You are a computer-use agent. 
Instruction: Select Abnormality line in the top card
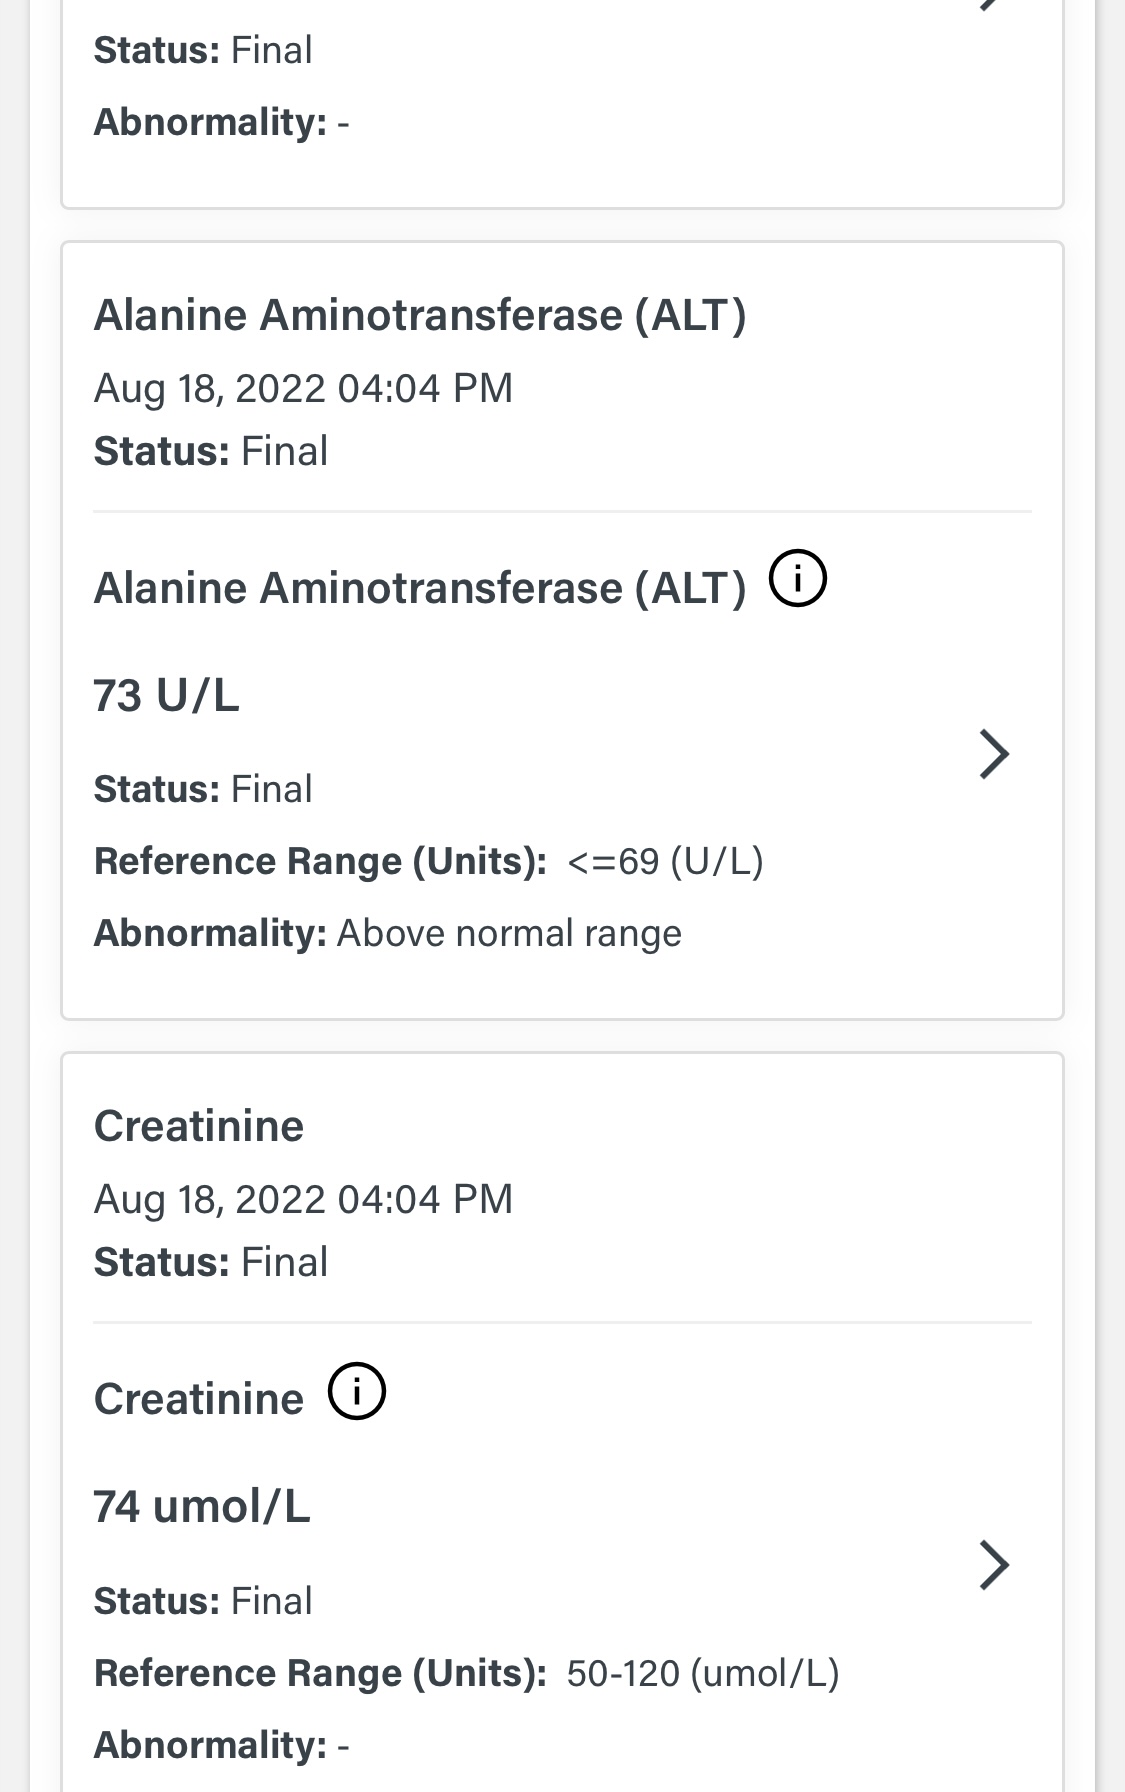221,123
